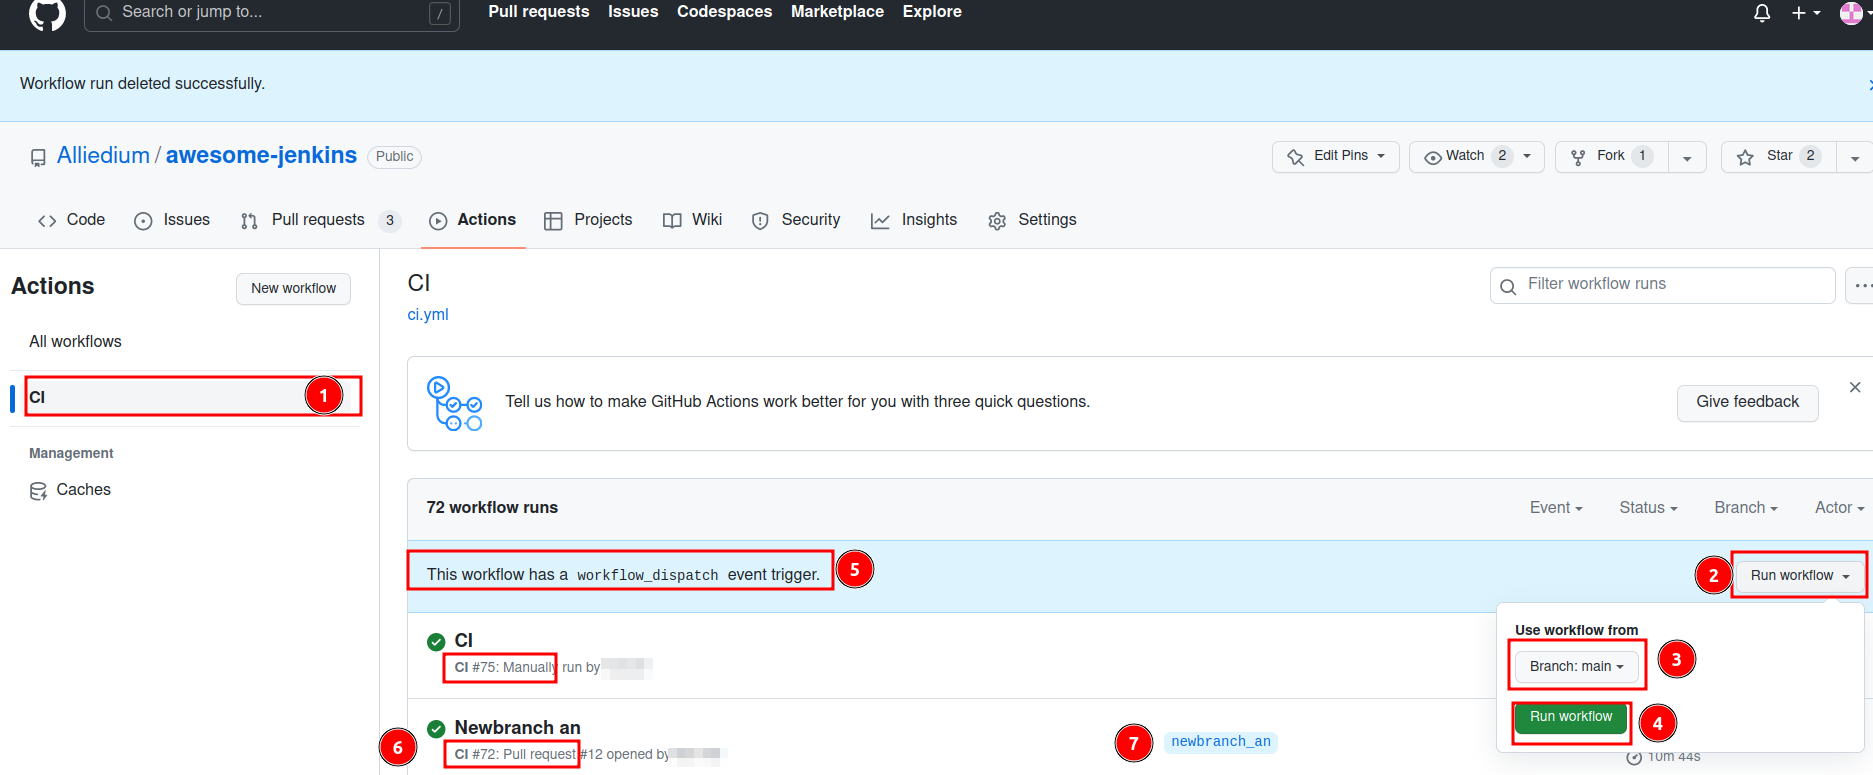This screenshot has height=775, width=1873.
Task: Choose branch via Branch: main selector
Action: (1576, 667)
